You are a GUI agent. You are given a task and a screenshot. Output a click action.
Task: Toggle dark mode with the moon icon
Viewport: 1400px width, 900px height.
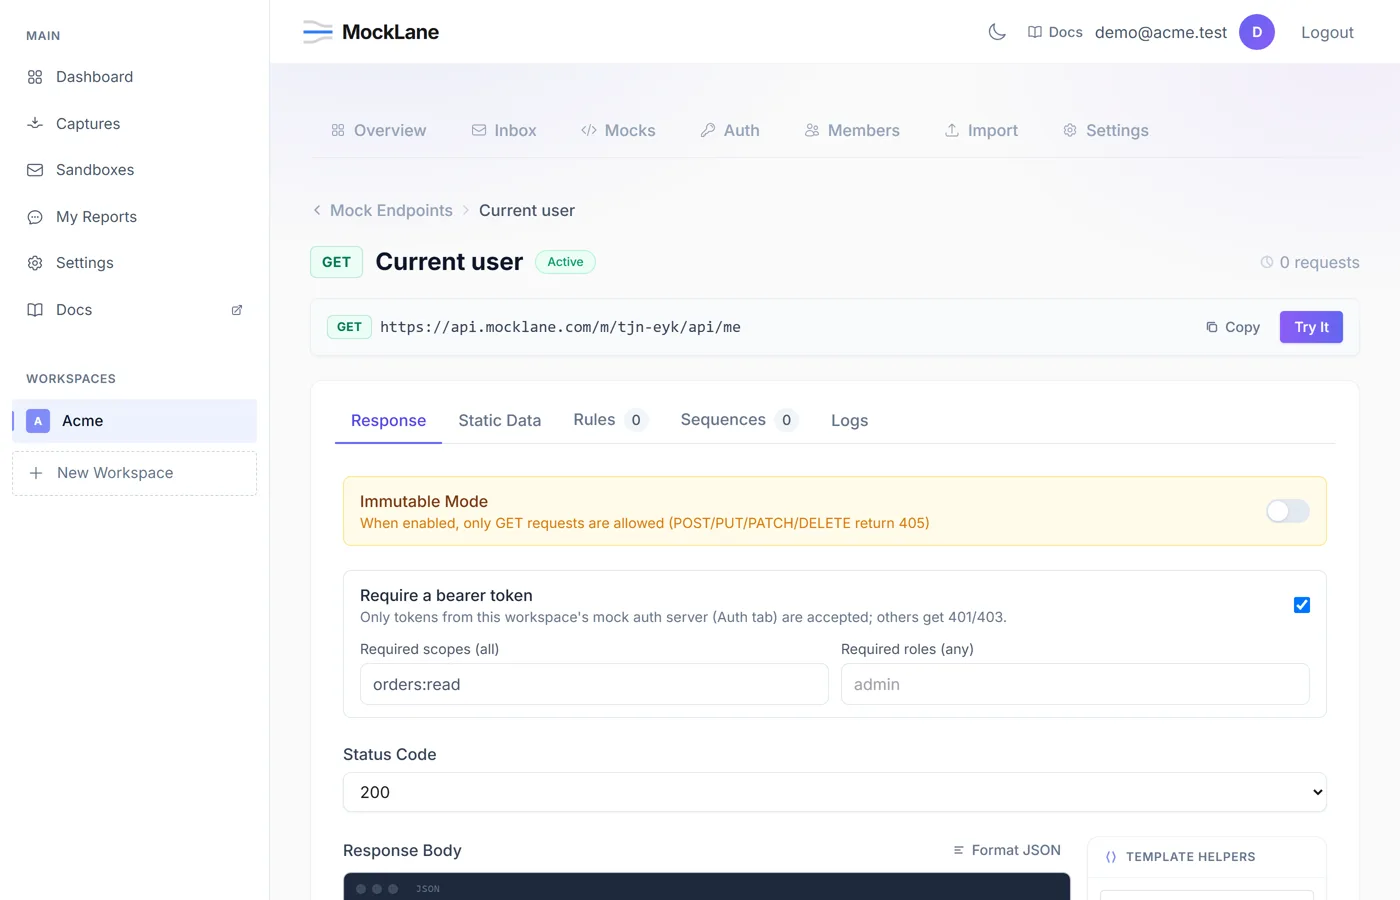tap(997, 32)
